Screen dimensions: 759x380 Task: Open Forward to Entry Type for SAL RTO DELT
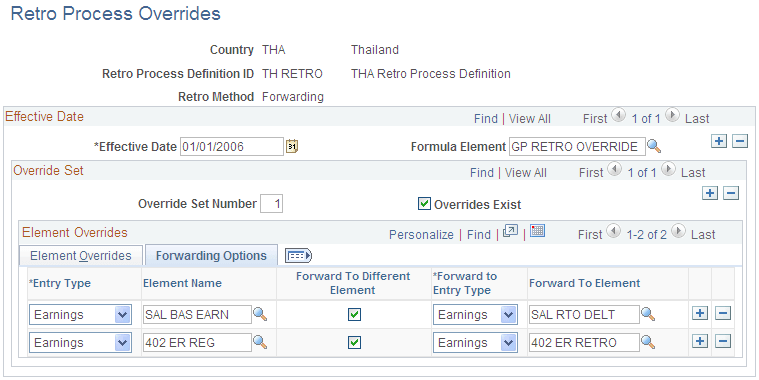pyautogui.click(x=475, y=315)
